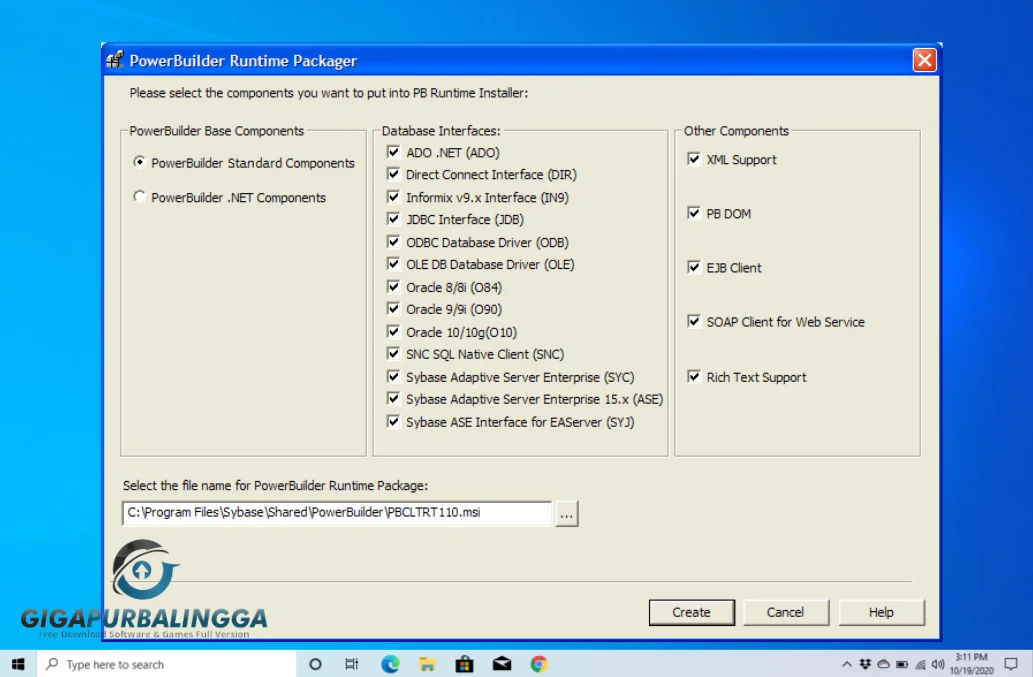The image size is (1033, 677).
Task: Toggle the JDBC Interface (JDB) checkbox
Action: pos(393,219)
